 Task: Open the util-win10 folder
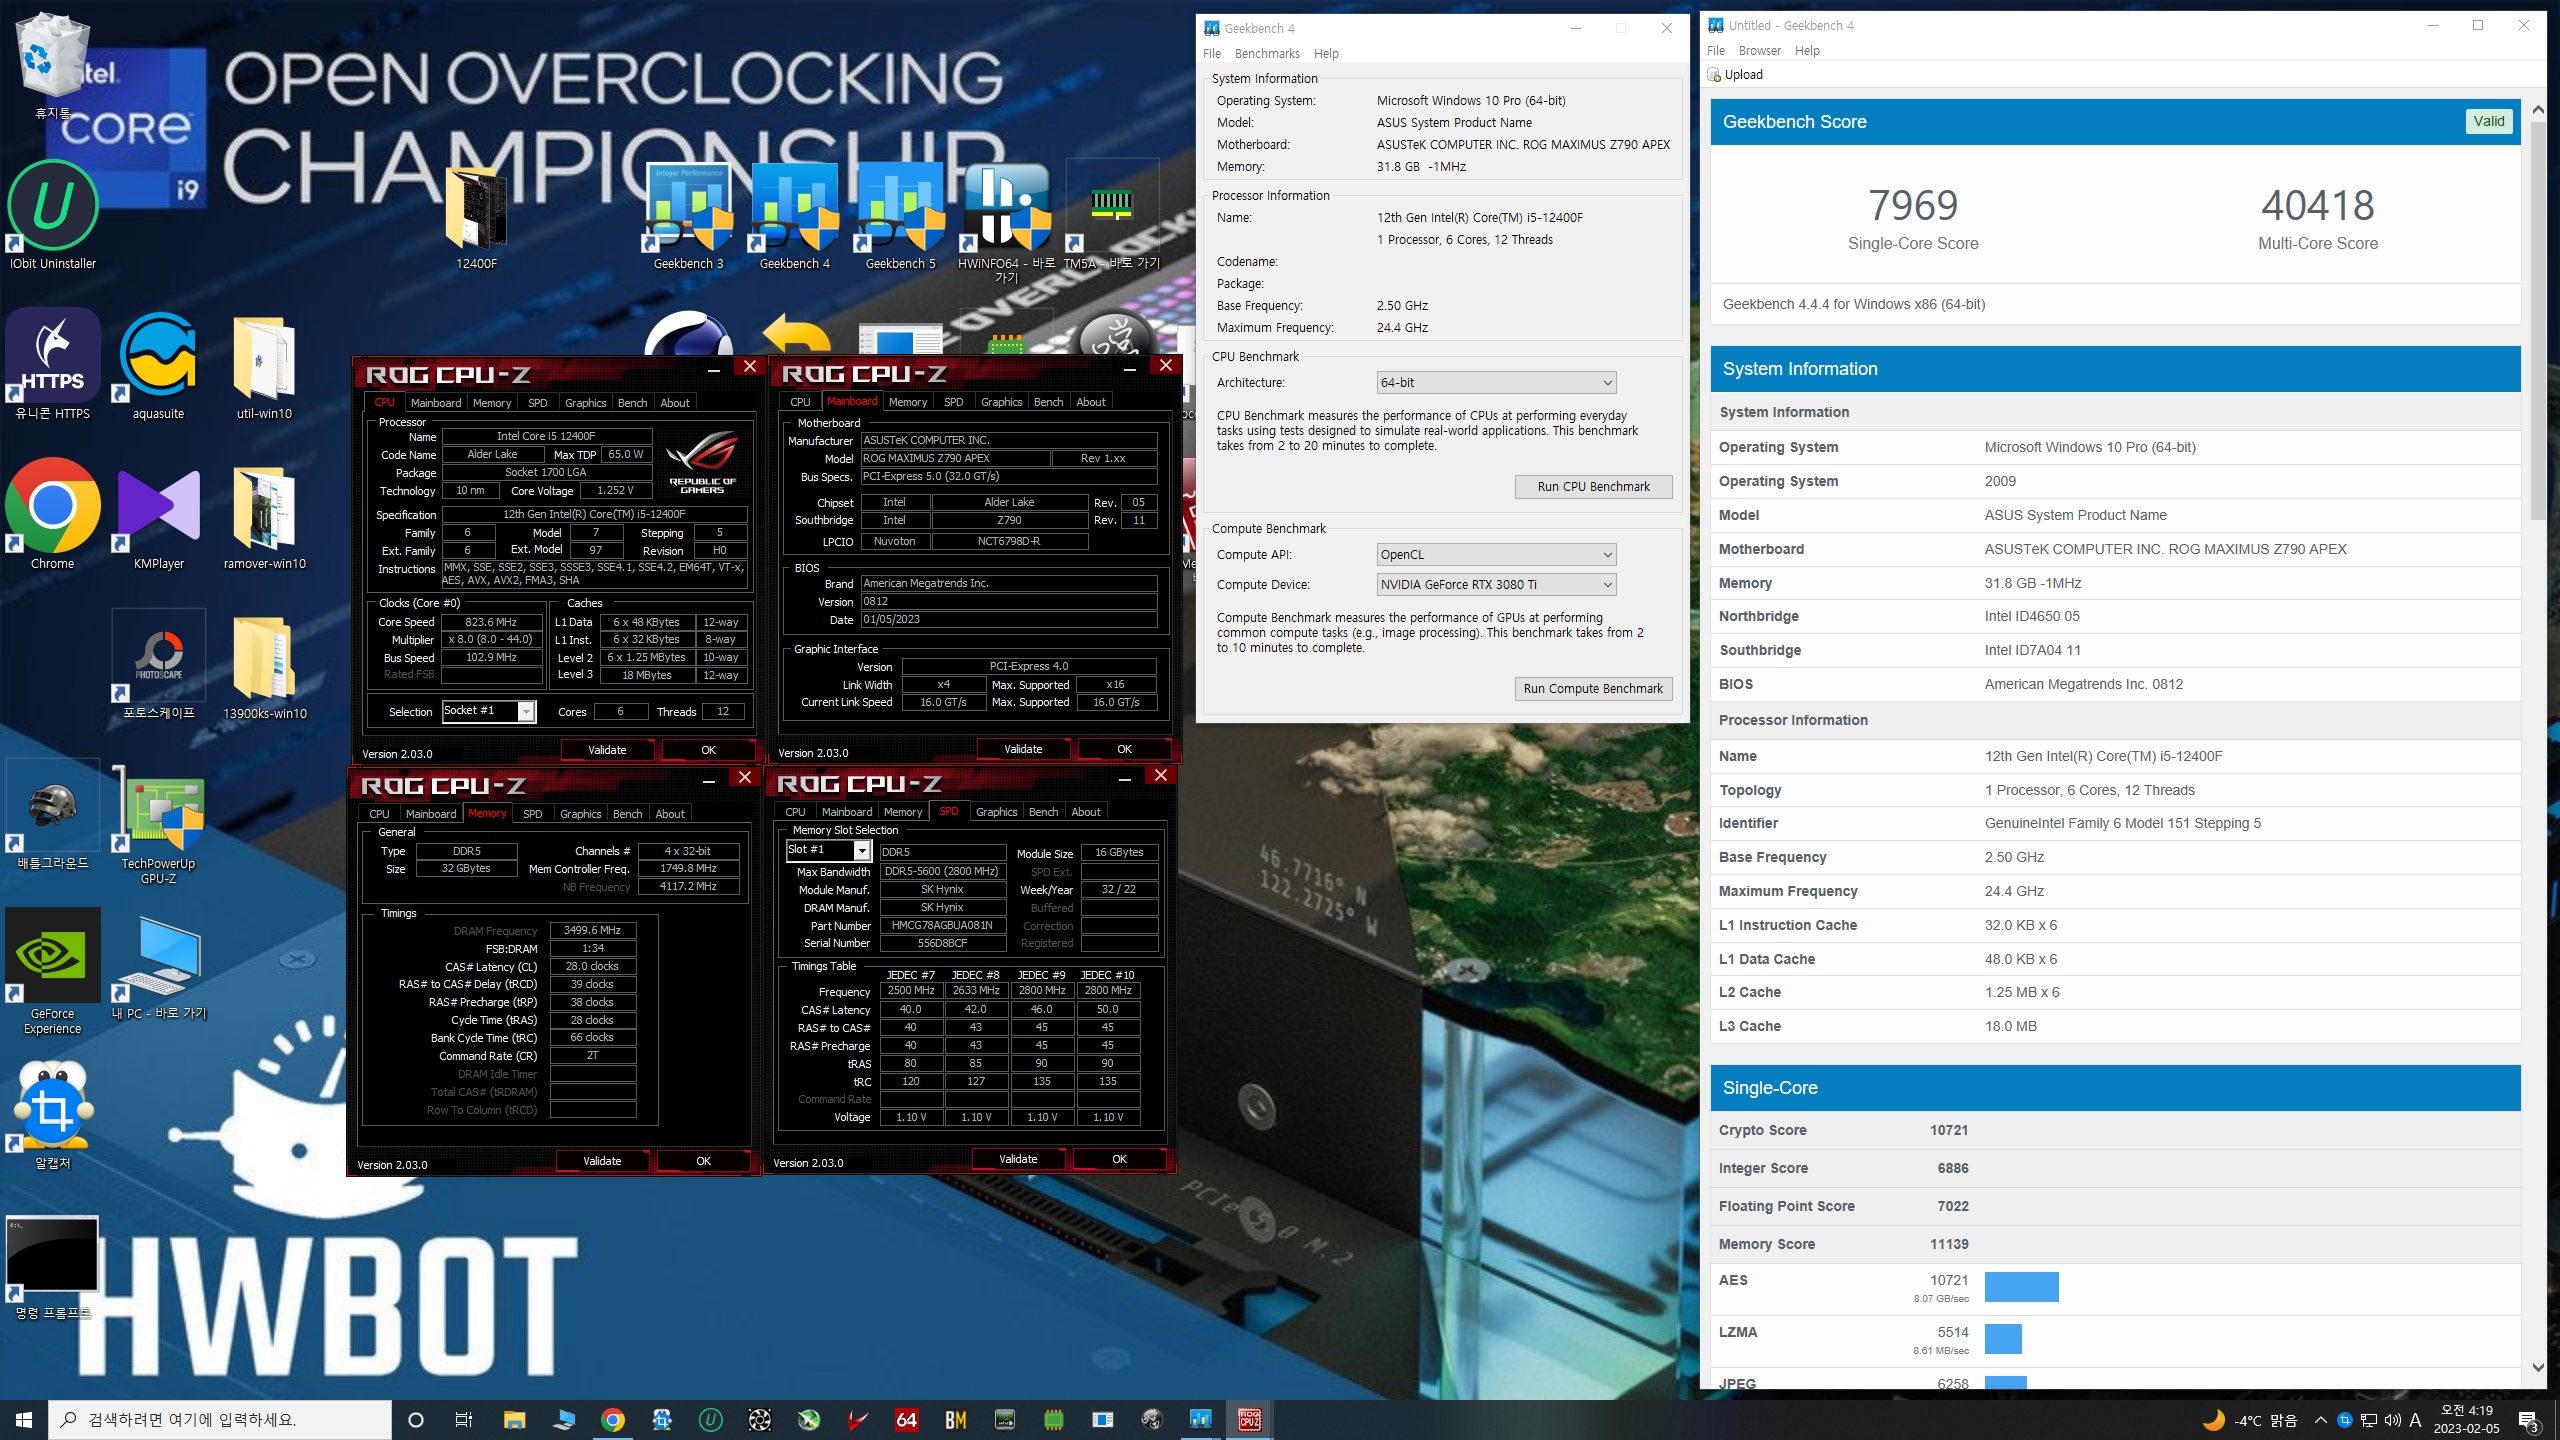264,366
